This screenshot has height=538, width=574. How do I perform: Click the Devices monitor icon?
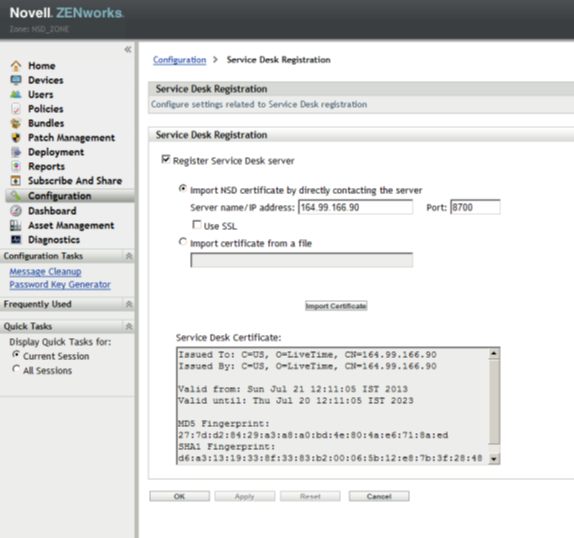16,80
